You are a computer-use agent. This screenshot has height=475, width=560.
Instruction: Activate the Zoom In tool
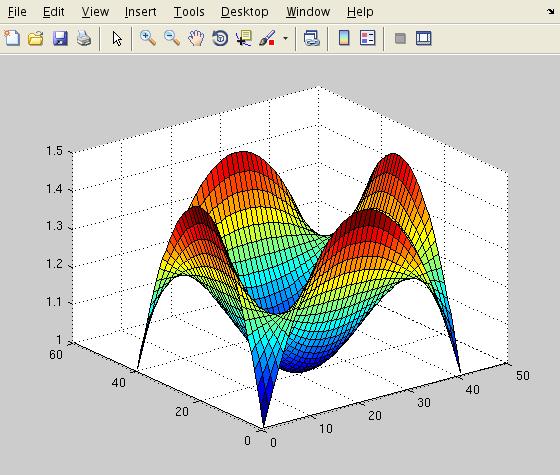point(148,38)
